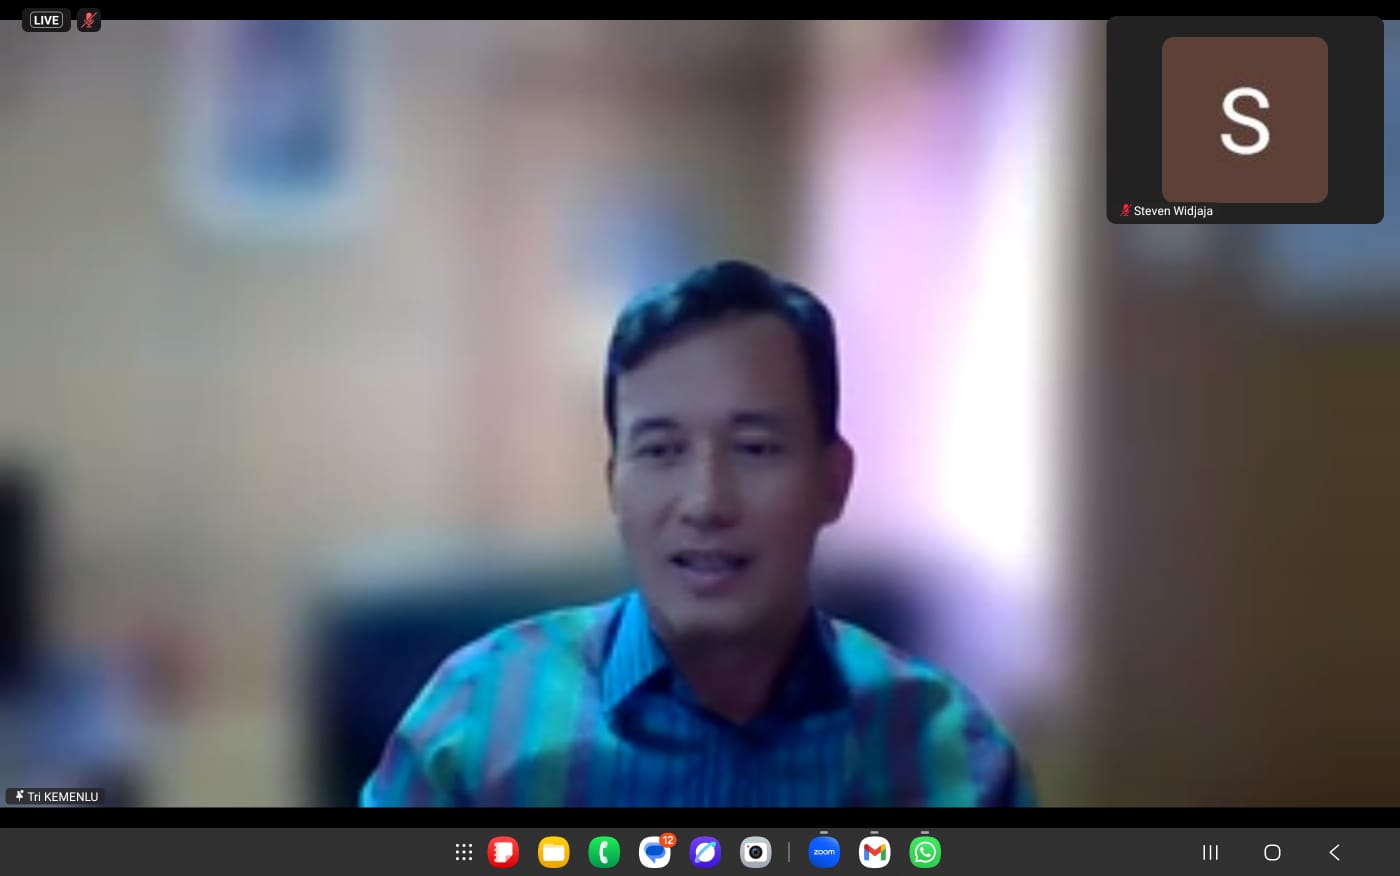The height and width of the screenshot is (876, 1400).
Task: Click the Steven Widjaja name label
Action: click(x=1172, y=211)
